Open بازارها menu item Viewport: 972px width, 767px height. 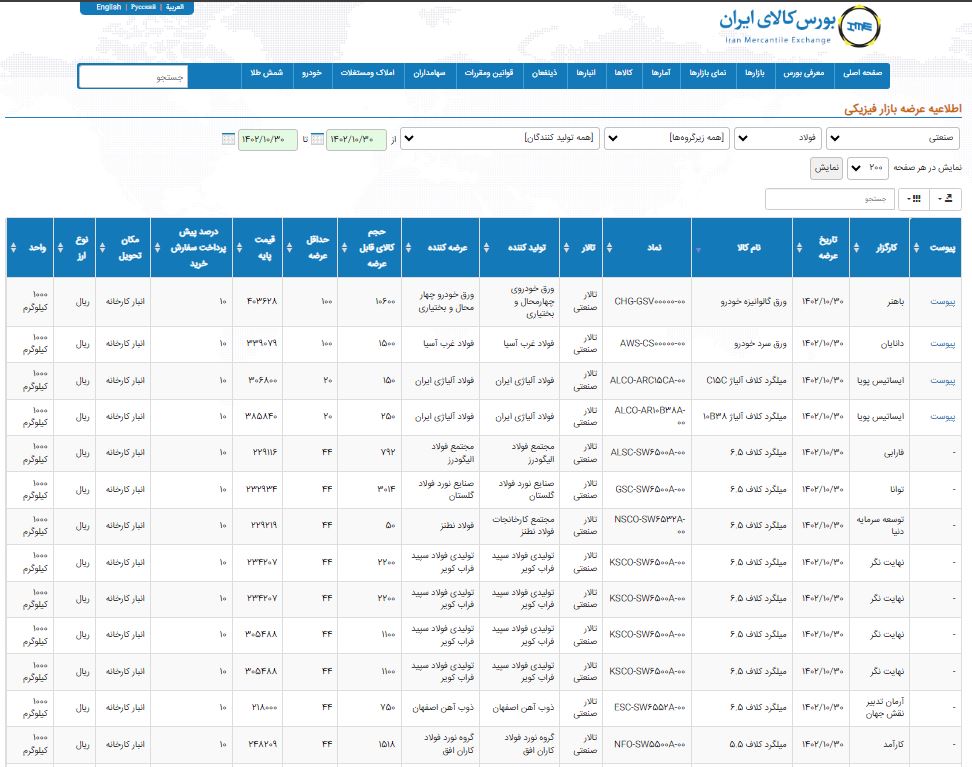[x=755, y=73]
